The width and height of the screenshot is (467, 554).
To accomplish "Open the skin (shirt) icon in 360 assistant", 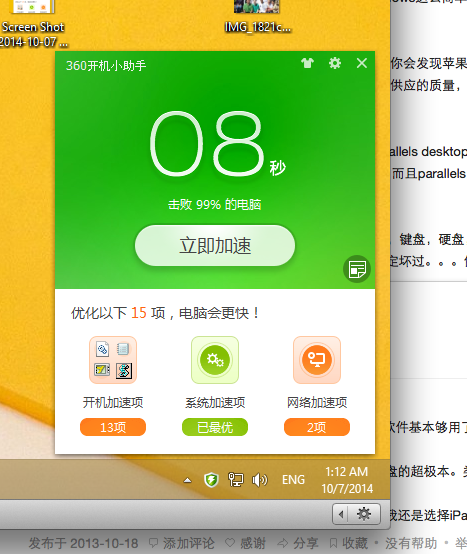I will (307, 63).
